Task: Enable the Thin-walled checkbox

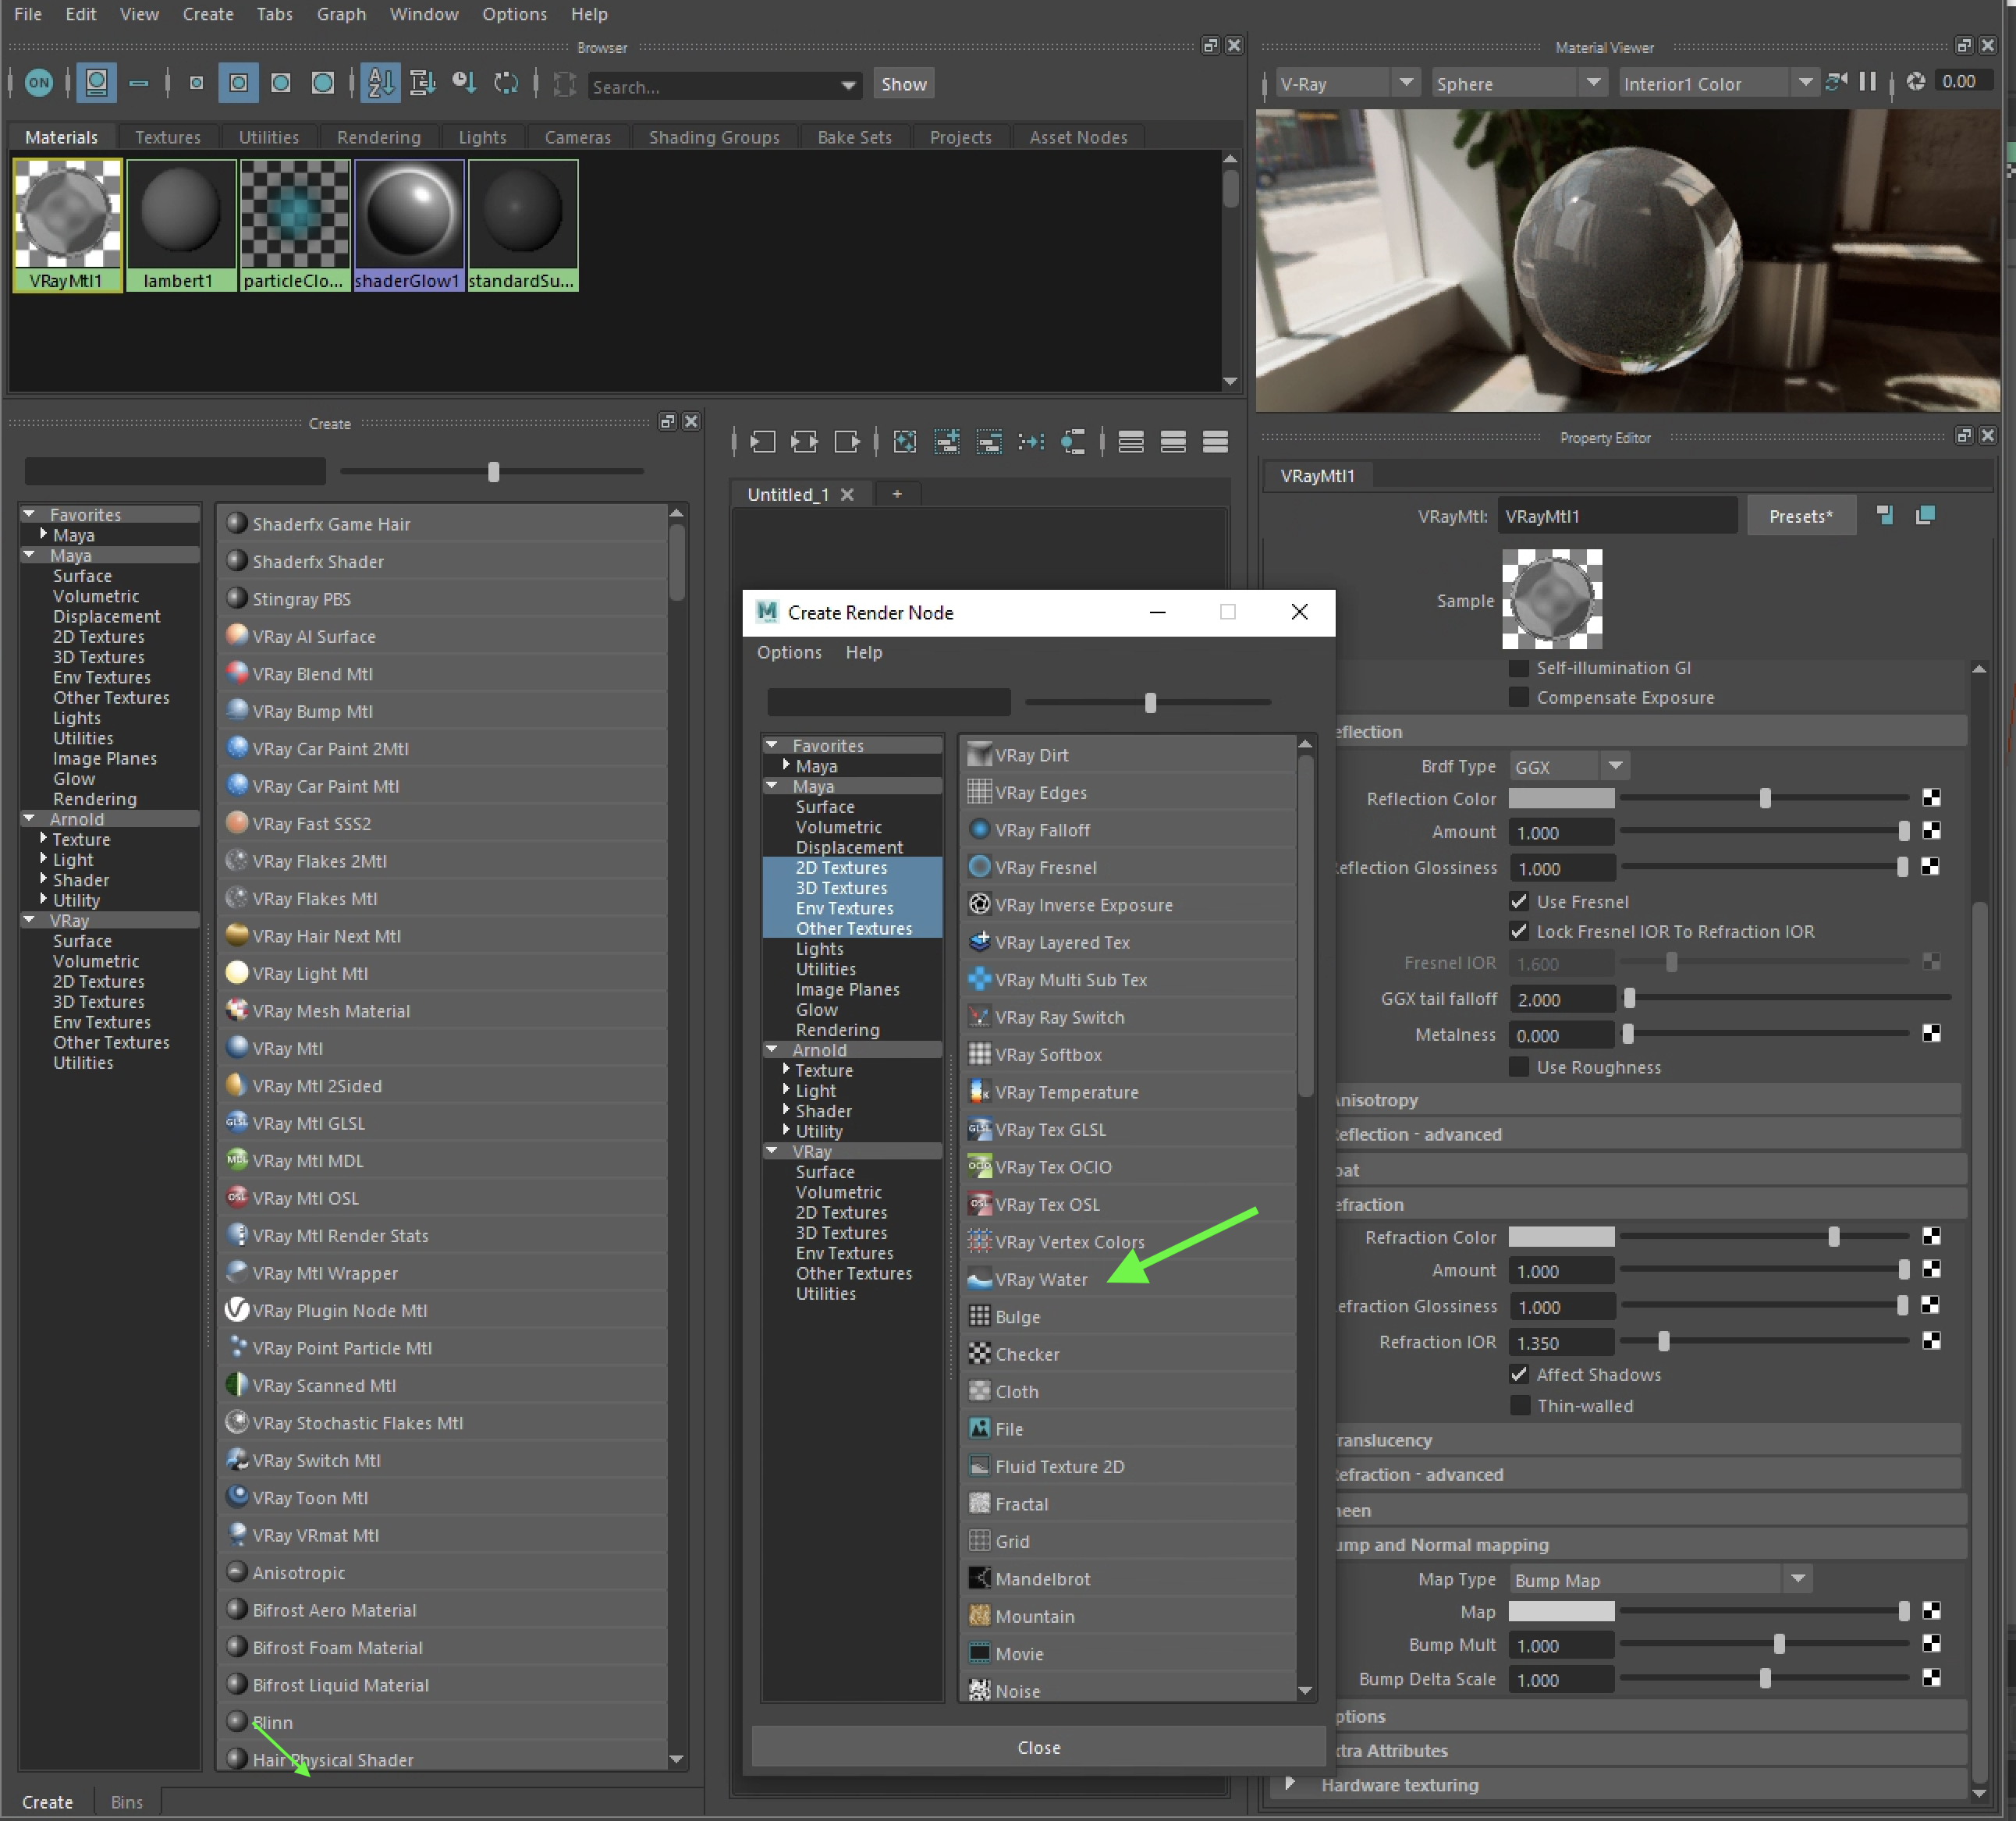Action: (x=1519, y=1405)
